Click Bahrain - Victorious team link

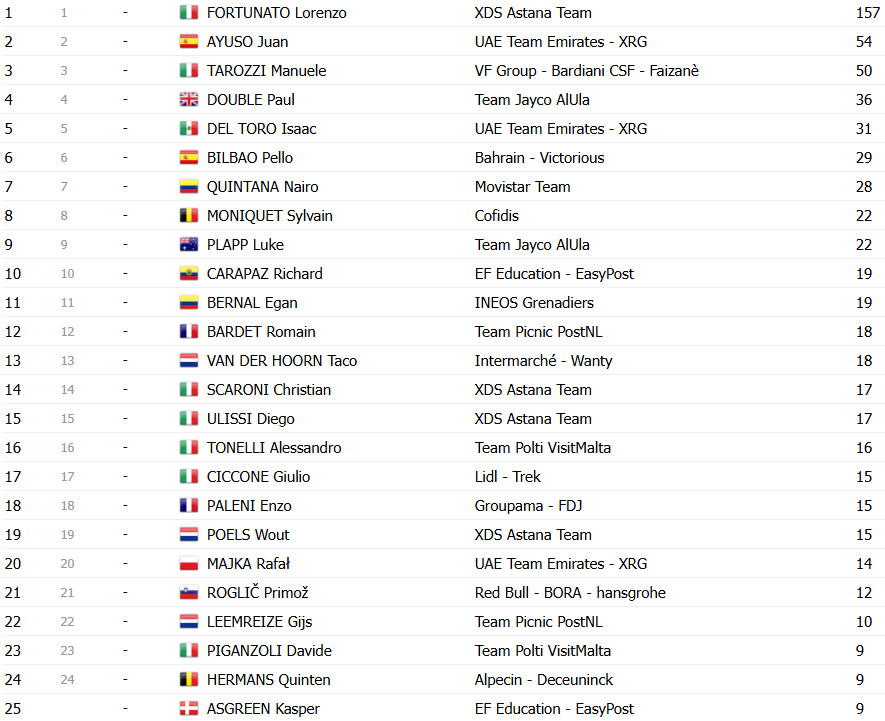539,158
